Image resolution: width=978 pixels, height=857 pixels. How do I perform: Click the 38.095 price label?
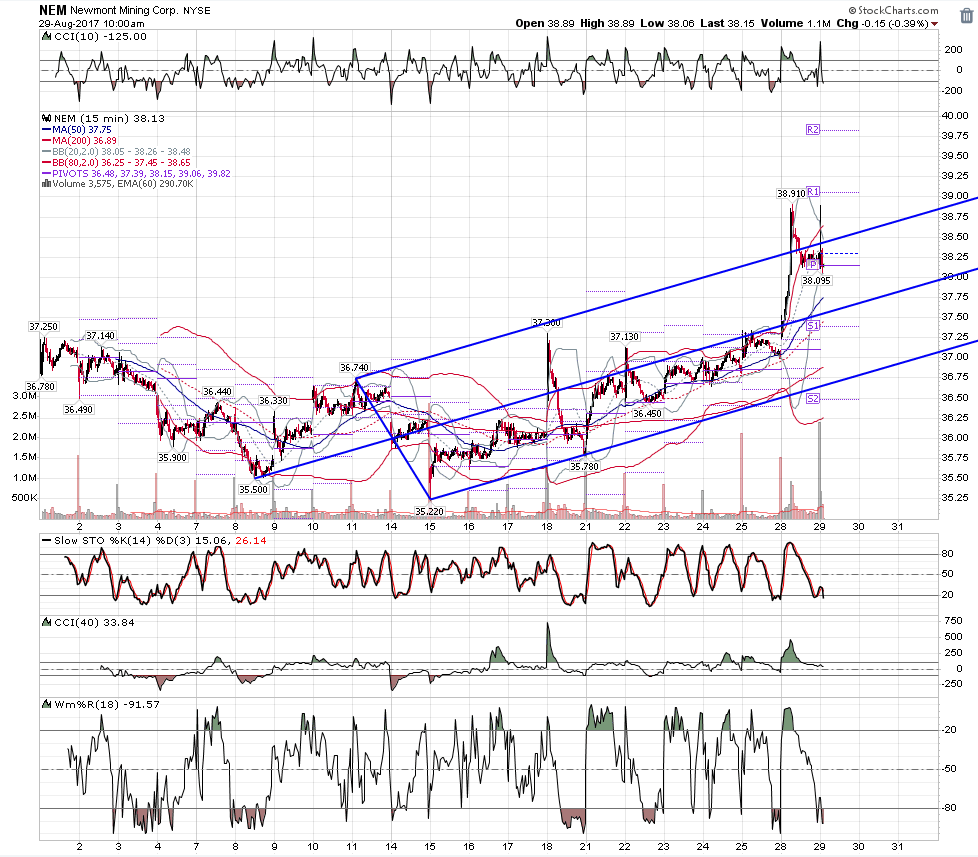pyautogui.click(x=816, y=281)
